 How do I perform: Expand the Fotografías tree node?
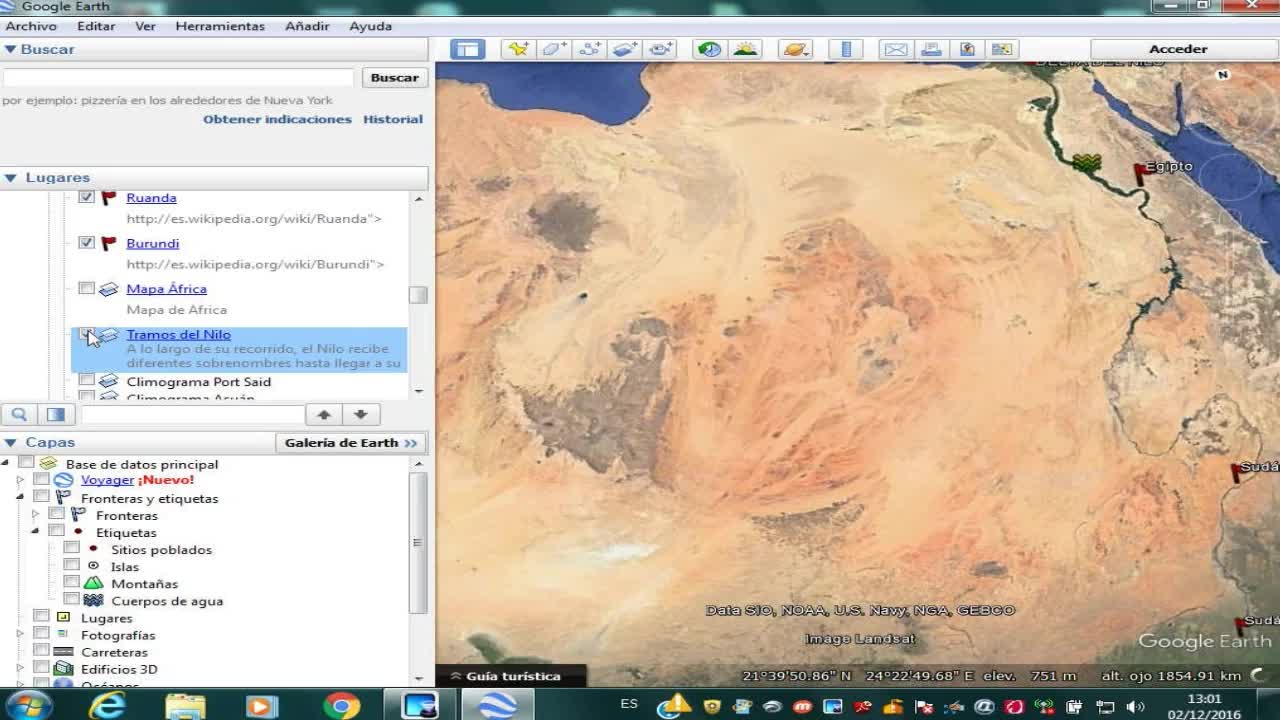(x=20, y=634)
